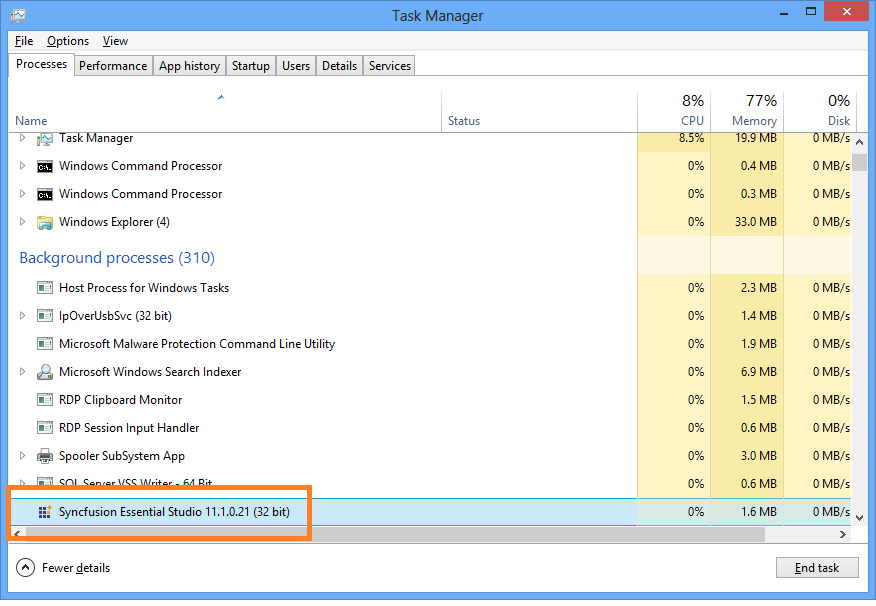
Task: Click the vertical scrollbar down arrow
Action: point(860,518)
